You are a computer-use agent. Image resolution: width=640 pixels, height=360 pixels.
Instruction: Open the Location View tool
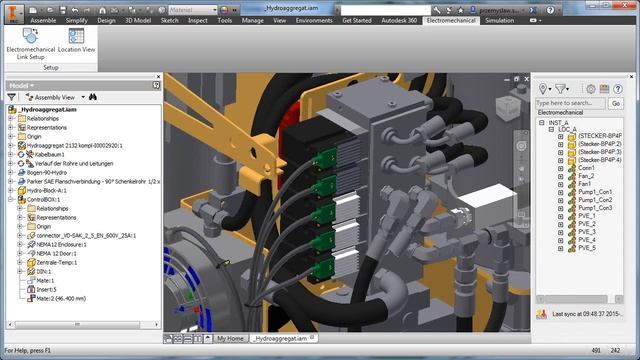(76, 40)
